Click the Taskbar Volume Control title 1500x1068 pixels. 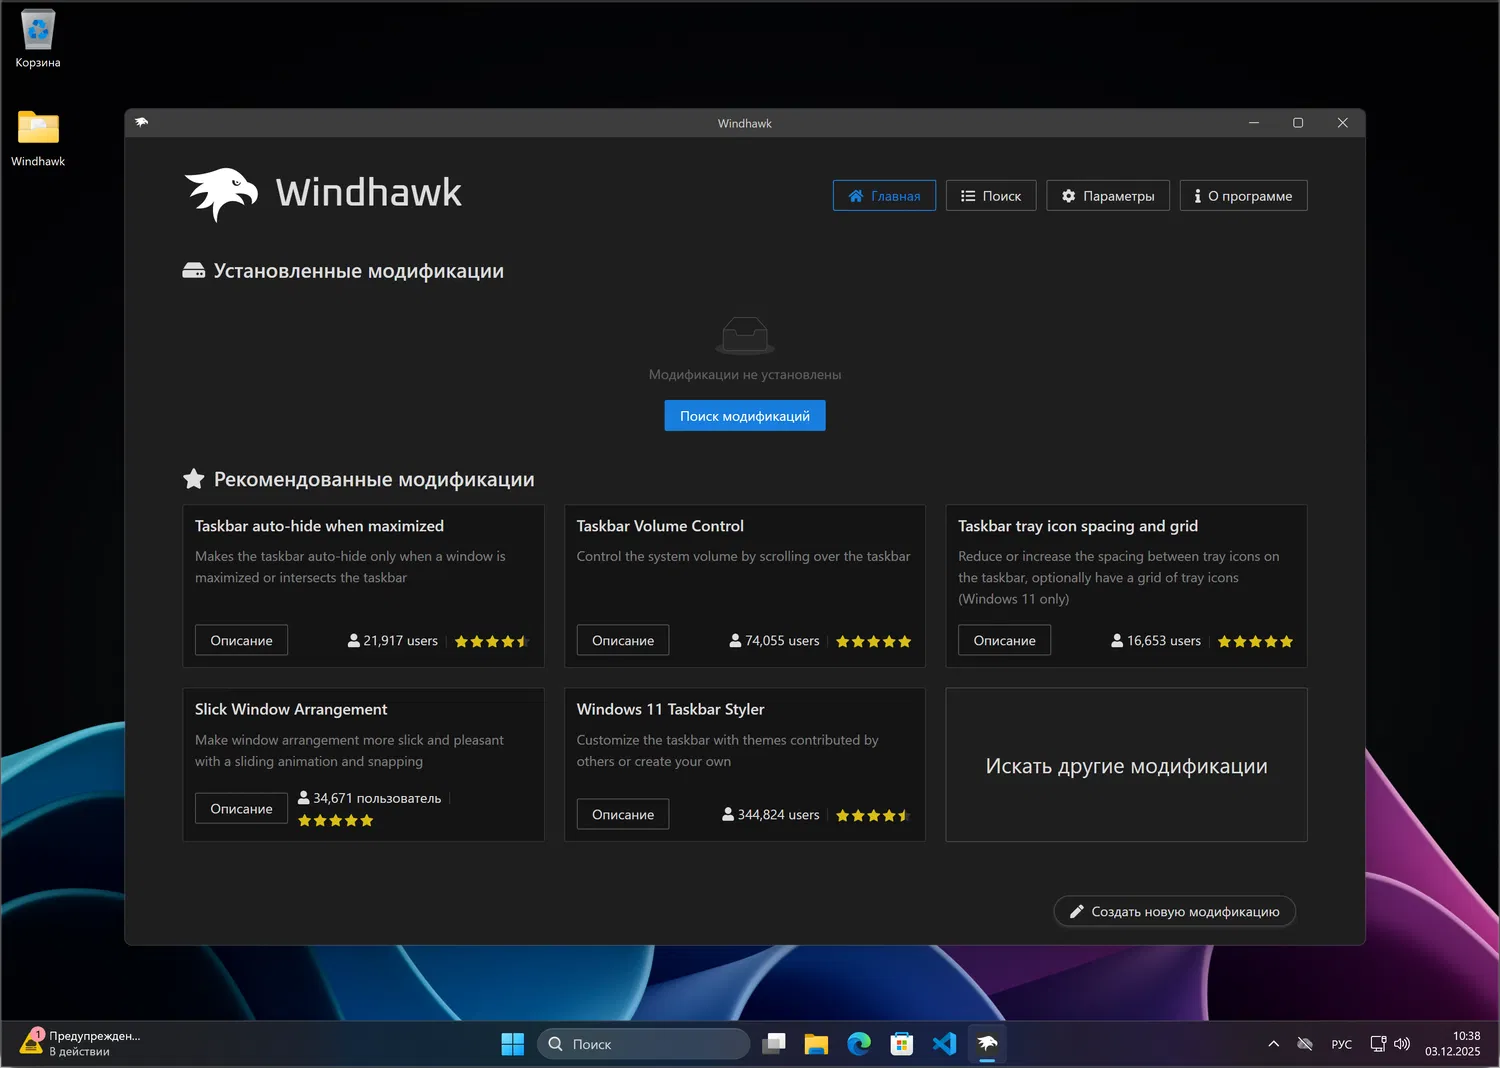660,526
